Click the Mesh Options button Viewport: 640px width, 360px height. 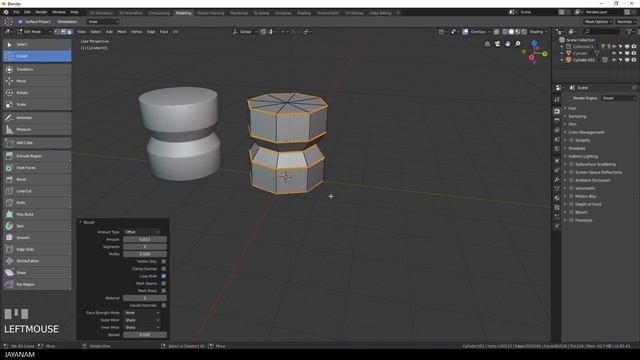[598, 22]
